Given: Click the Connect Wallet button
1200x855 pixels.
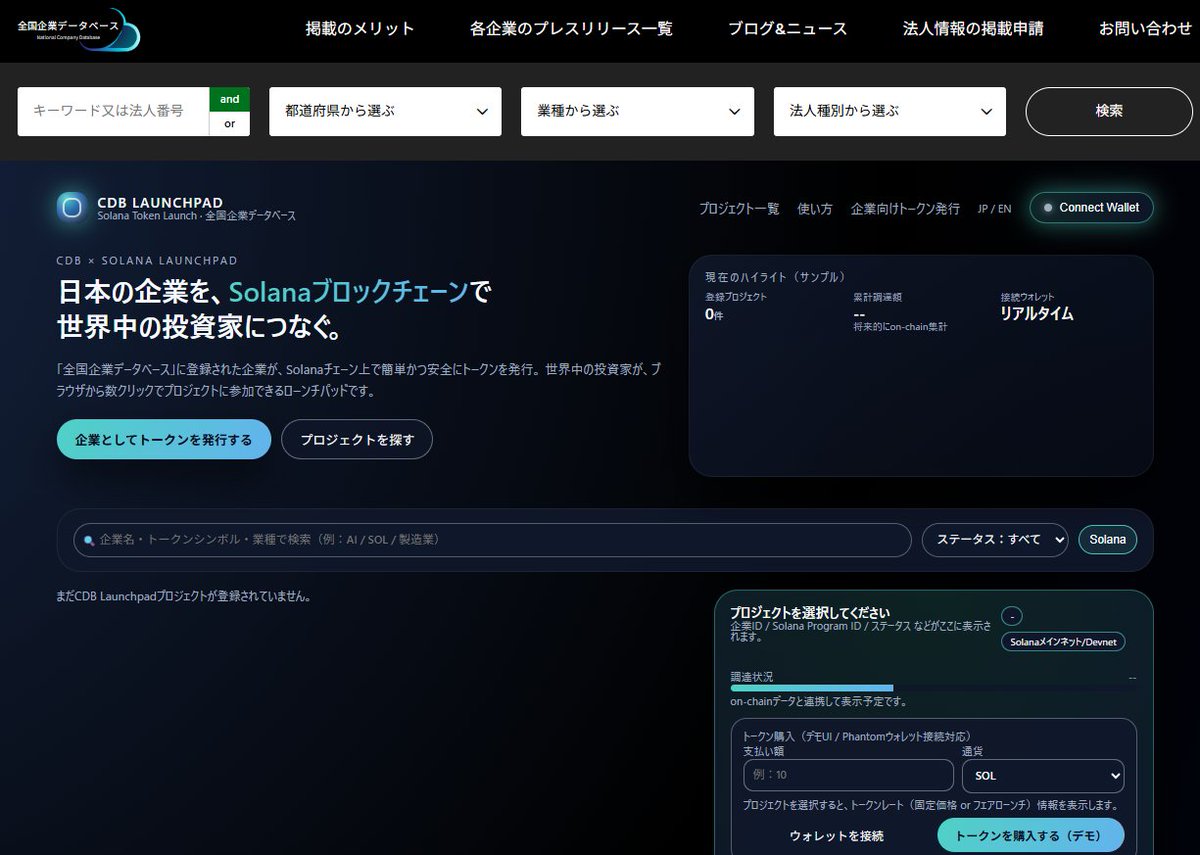Looking at the screenshot, I should (1091, 207).
